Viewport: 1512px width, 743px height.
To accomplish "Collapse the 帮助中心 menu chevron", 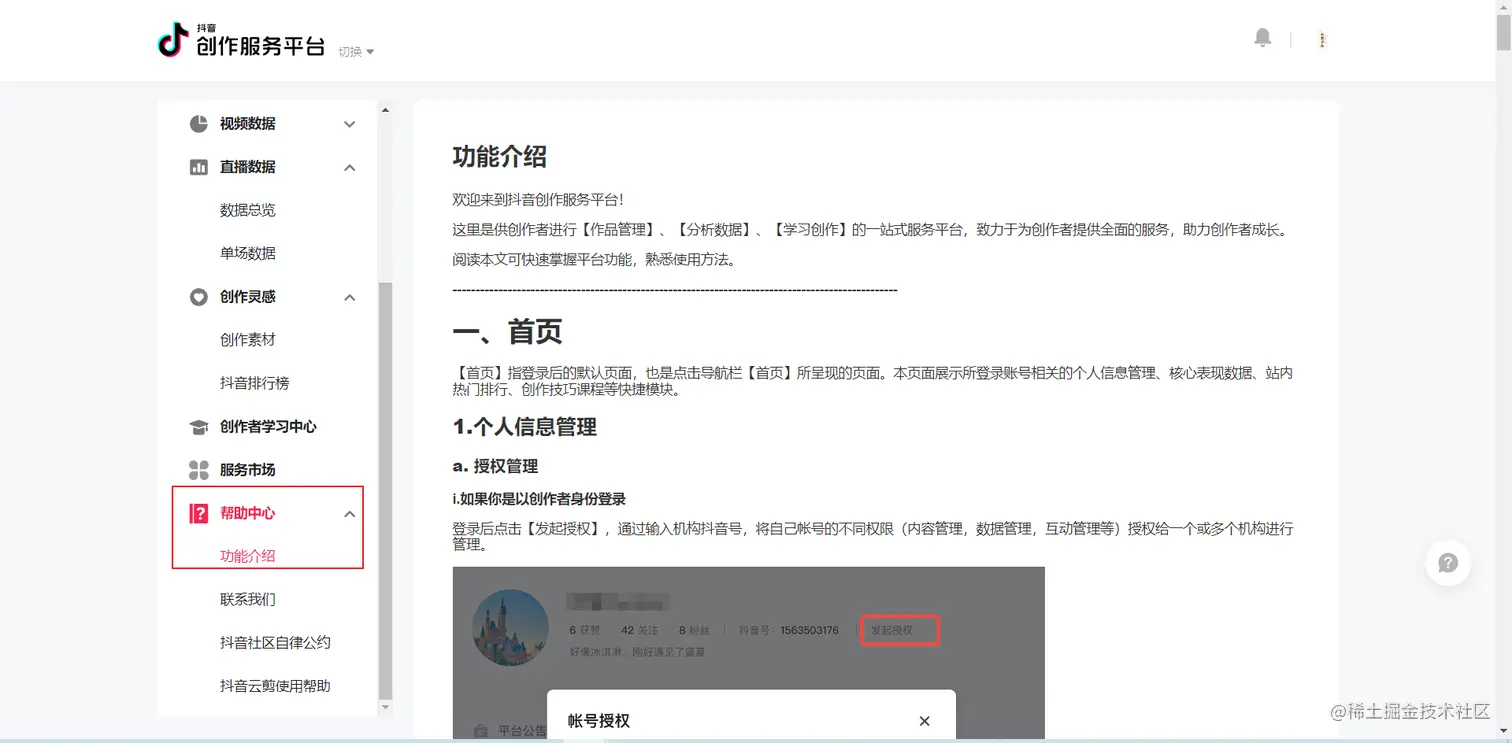I will pos(349,513).
